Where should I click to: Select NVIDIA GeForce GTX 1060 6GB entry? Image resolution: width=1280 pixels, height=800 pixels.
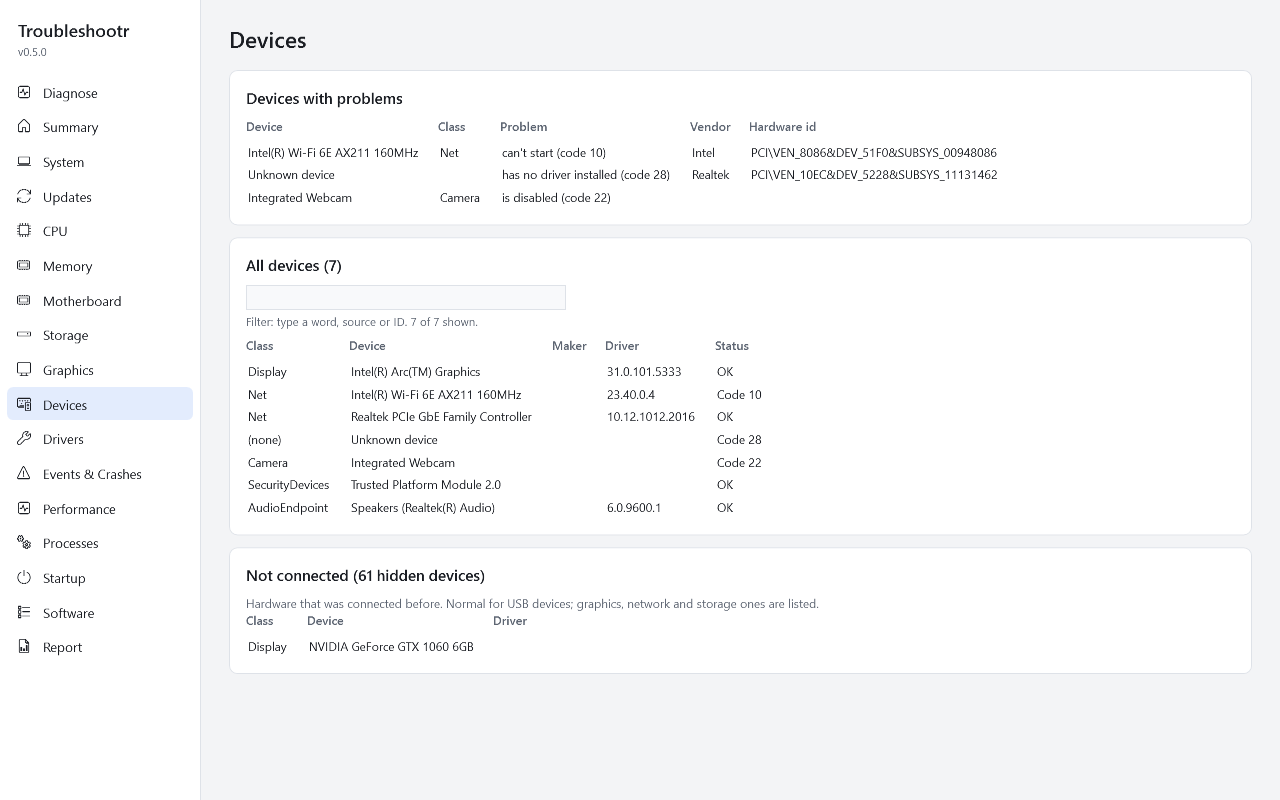pos(391,647)
